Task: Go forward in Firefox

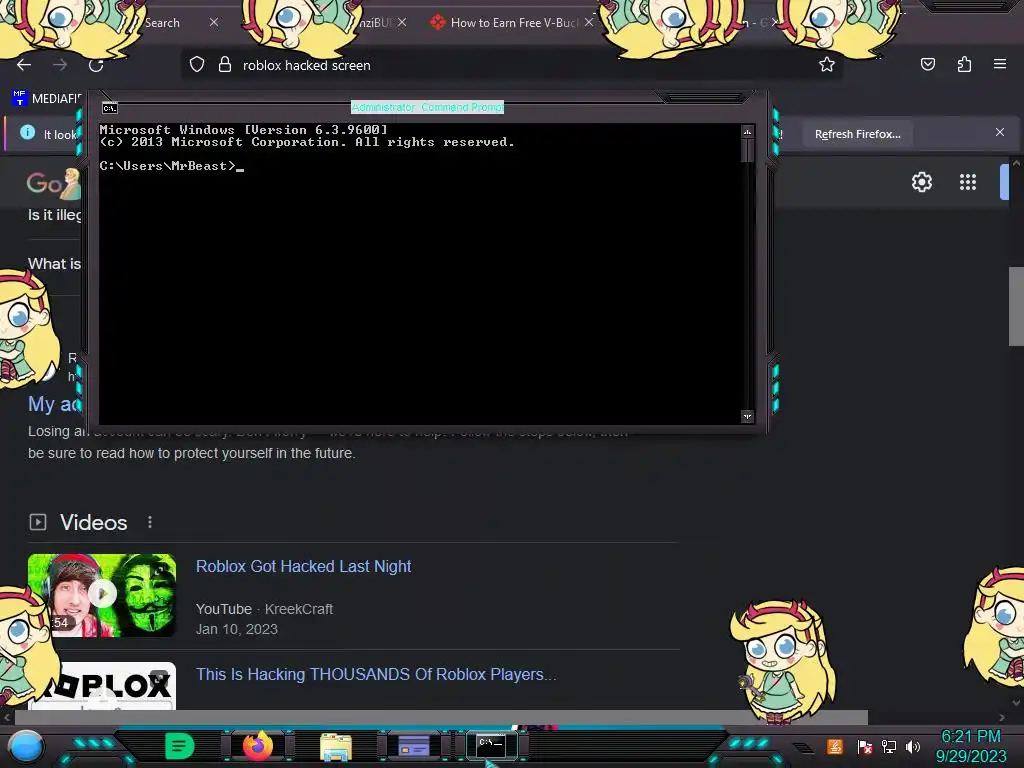Action: [60, 65]
